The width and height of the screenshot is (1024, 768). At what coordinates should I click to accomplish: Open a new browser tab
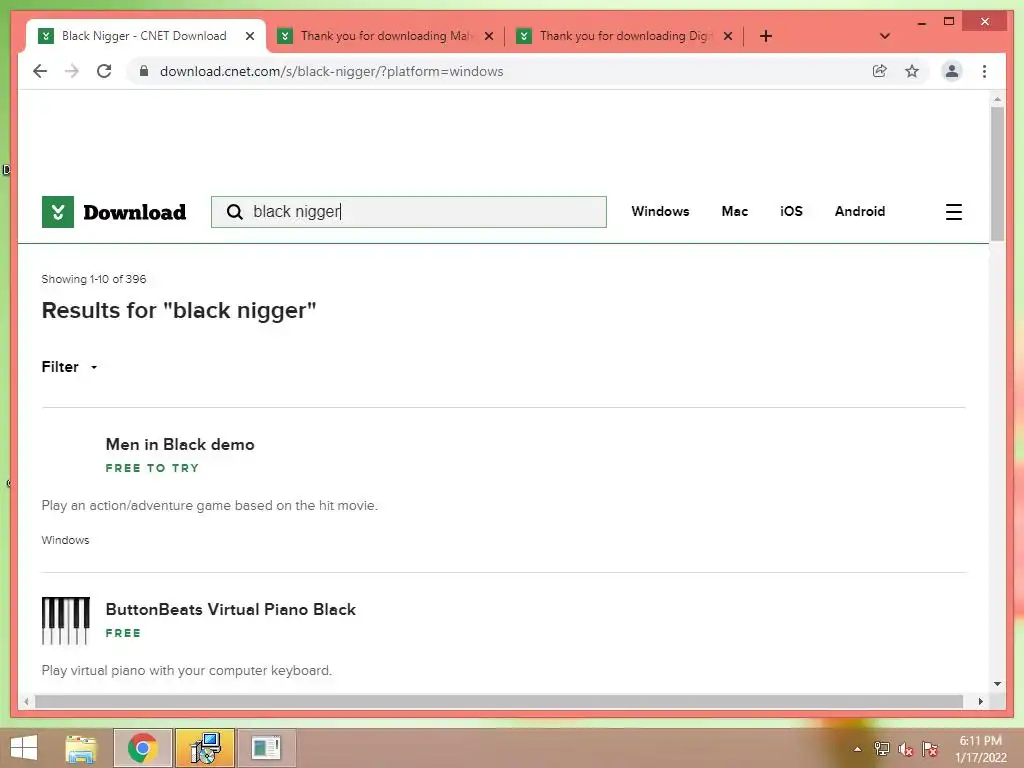click(x=766, y=36)
